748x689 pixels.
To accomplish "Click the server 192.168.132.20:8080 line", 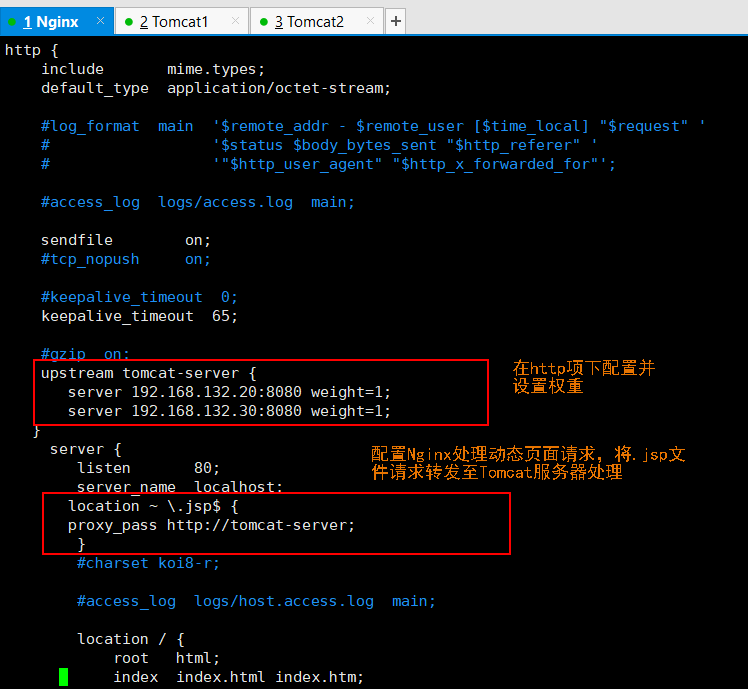I will (x=229, y=392).
